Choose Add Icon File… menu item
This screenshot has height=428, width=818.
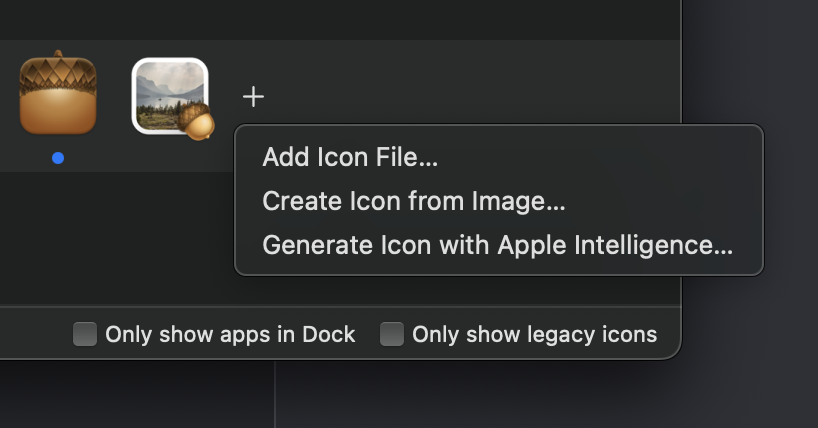coord(499,157)
